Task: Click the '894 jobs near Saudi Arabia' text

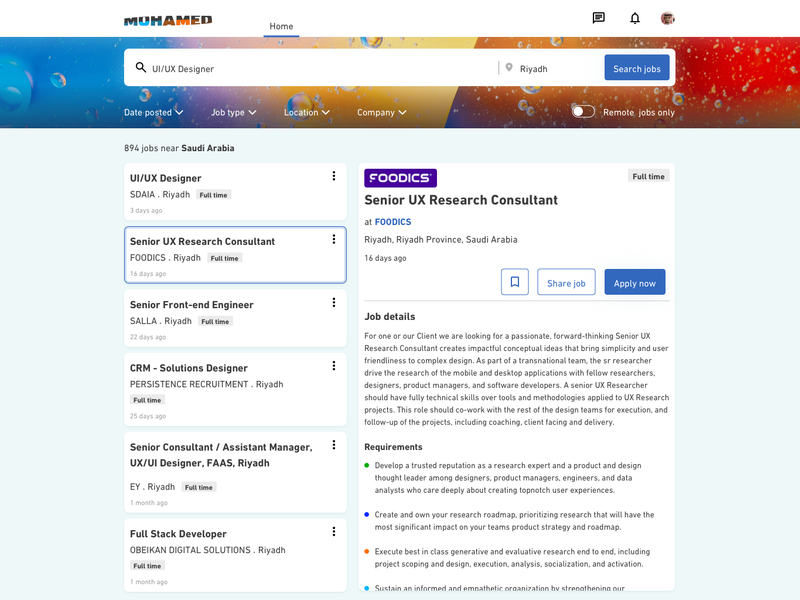Action: [x=179, y=148]
